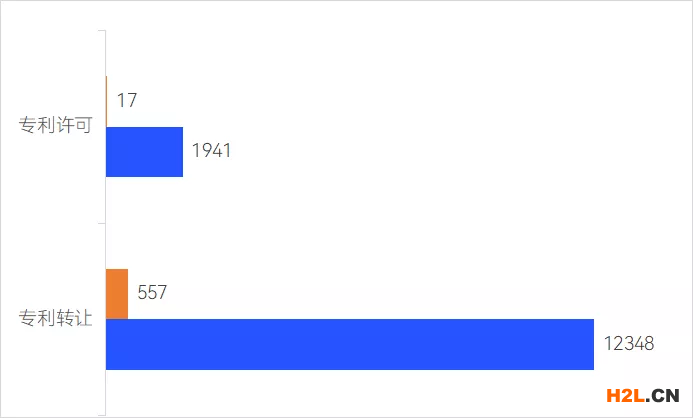Image resolution: width=693 pixels, height=418 pixels.
Task: Click the right end of the 12348 bar
Action: point(590,344)
